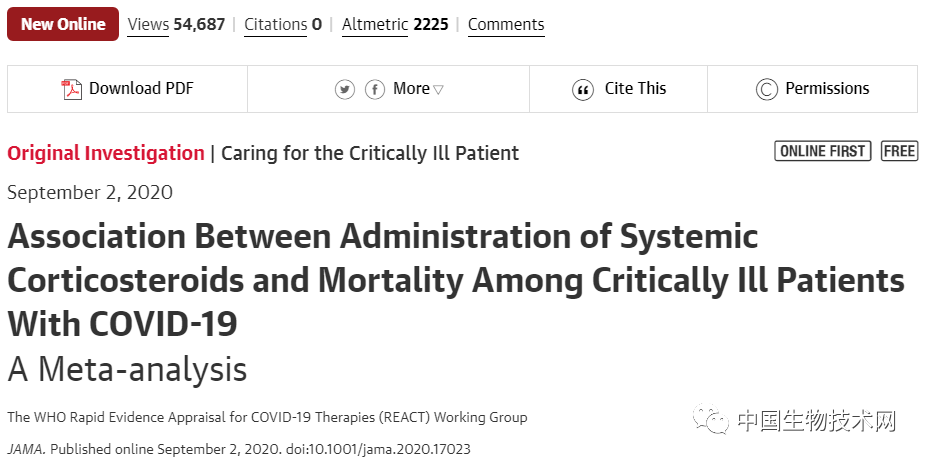This screenshot has width=926, height=461.
Task: Click the Online First badge
Action: [x=823, y=151]
